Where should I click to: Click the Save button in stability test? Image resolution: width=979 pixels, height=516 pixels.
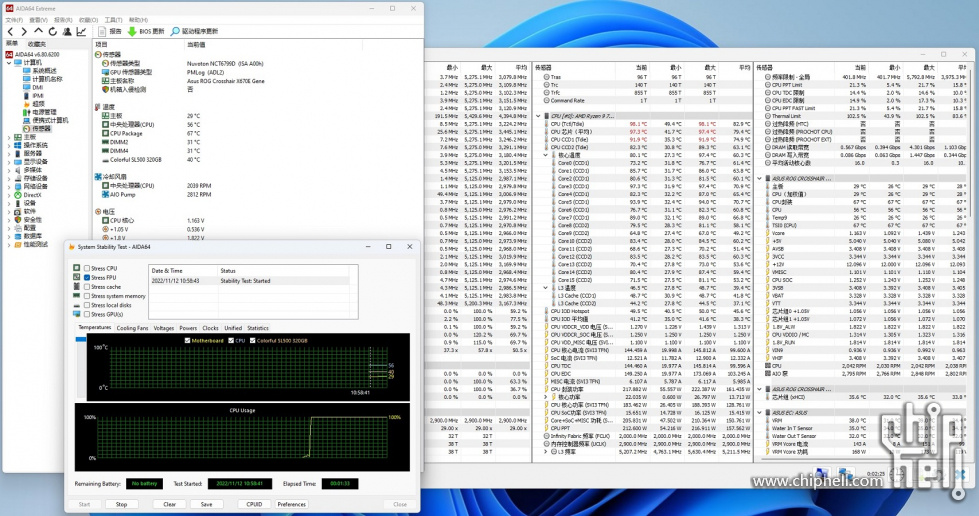[x=206, y=504]
